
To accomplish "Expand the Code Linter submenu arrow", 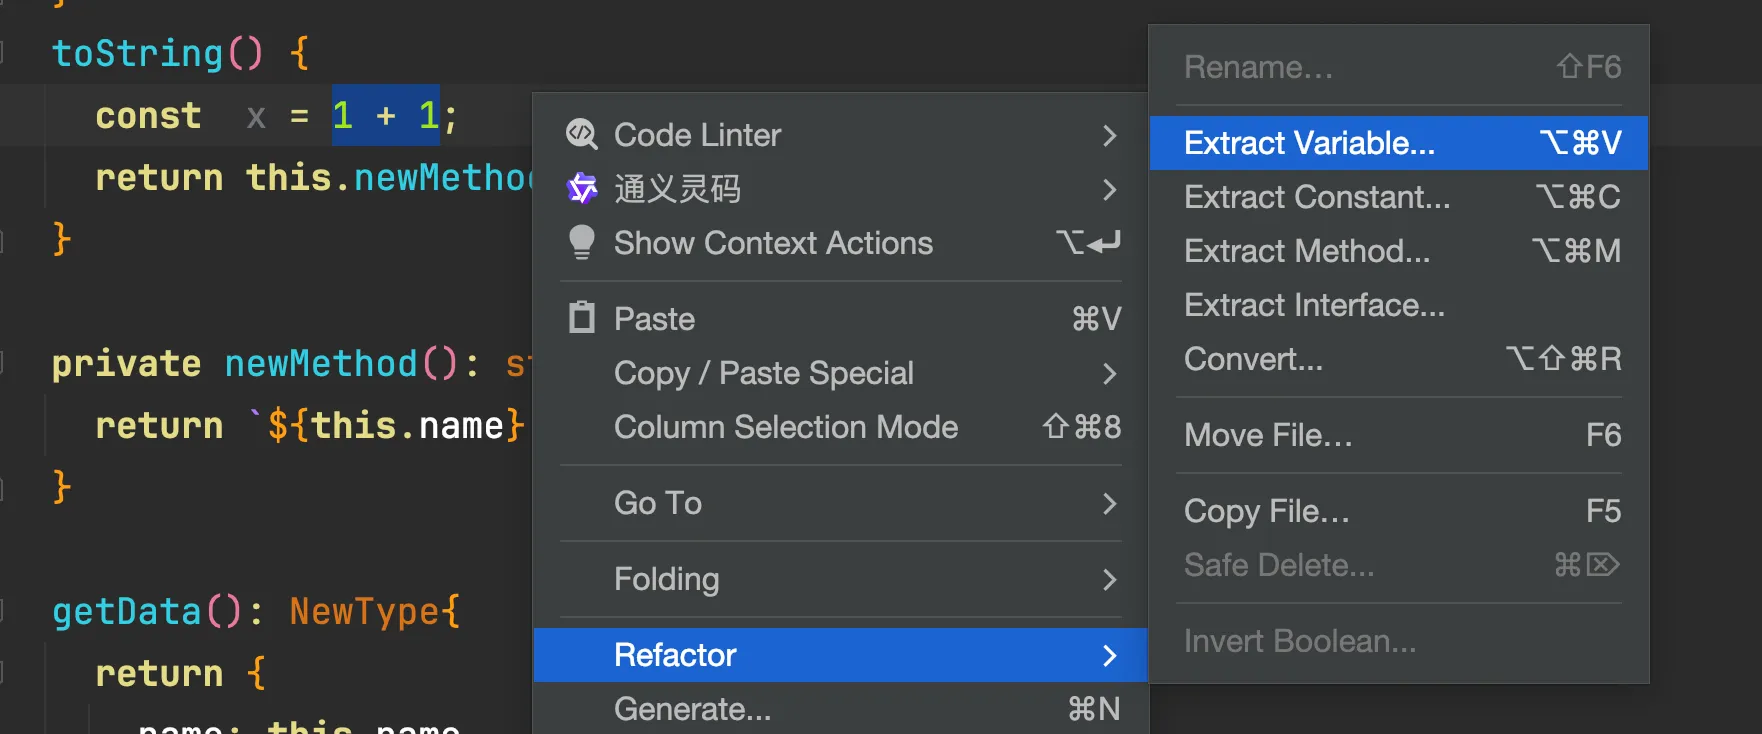I will point(1109,135).
